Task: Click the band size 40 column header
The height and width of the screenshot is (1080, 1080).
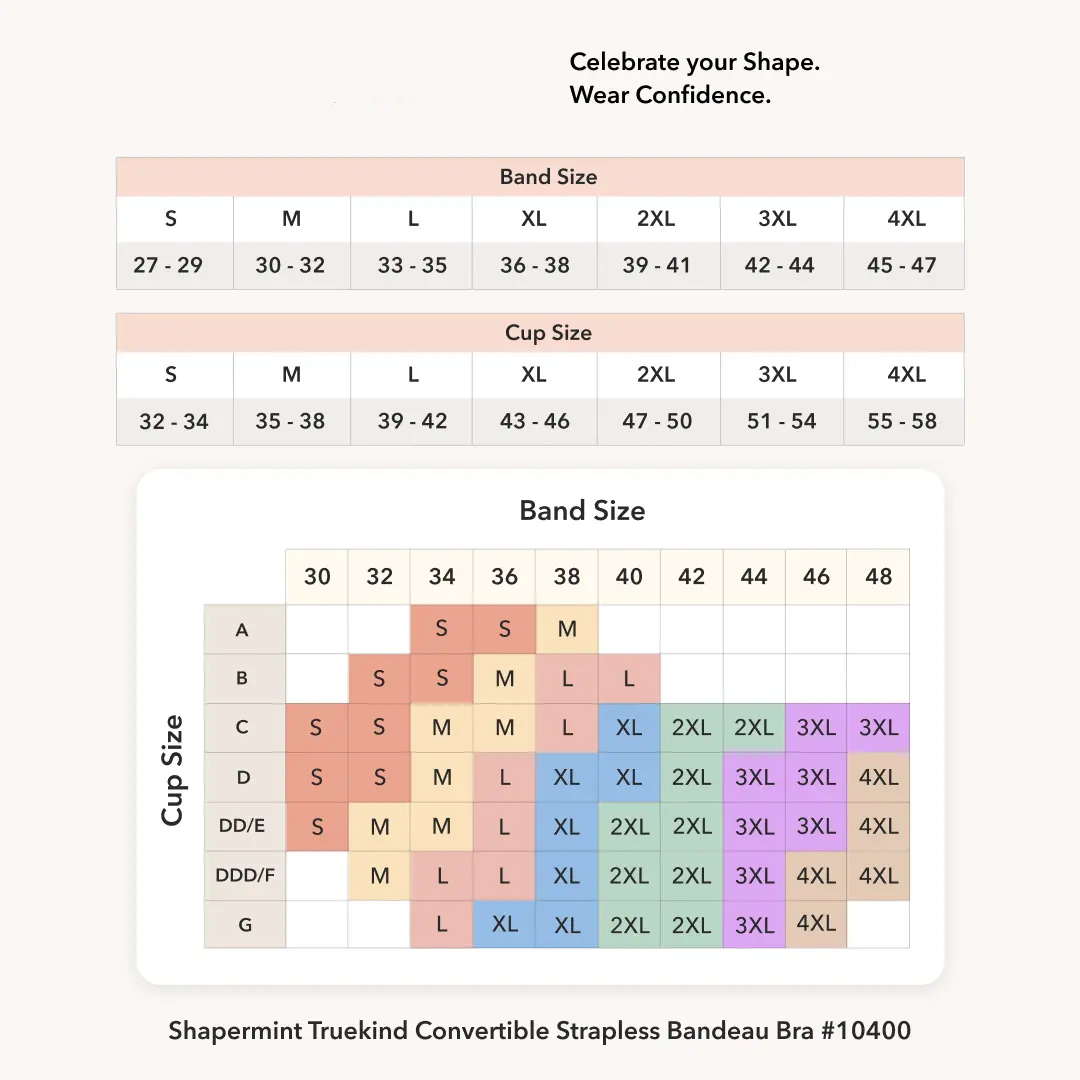Action: pos(629,577)
